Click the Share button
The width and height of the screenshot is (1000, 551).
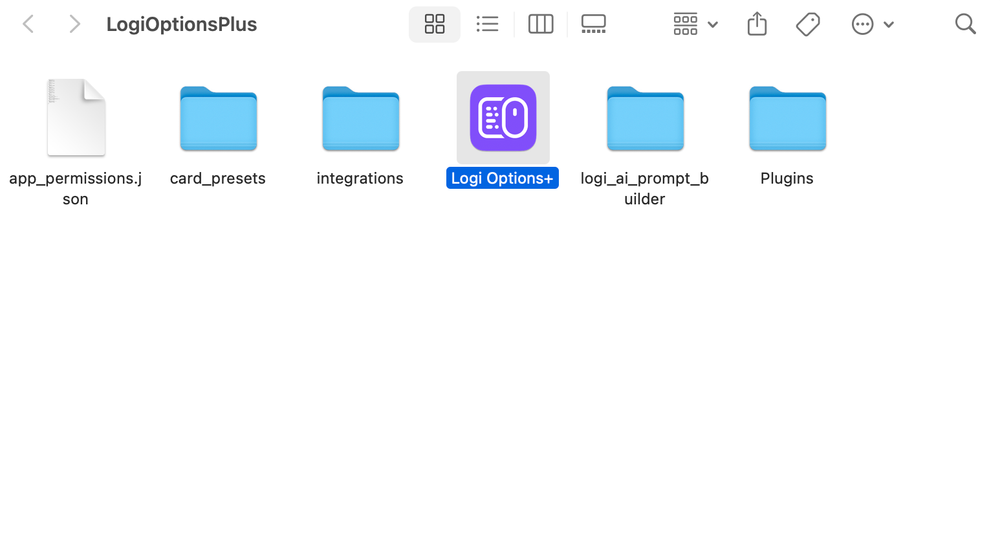757,24
